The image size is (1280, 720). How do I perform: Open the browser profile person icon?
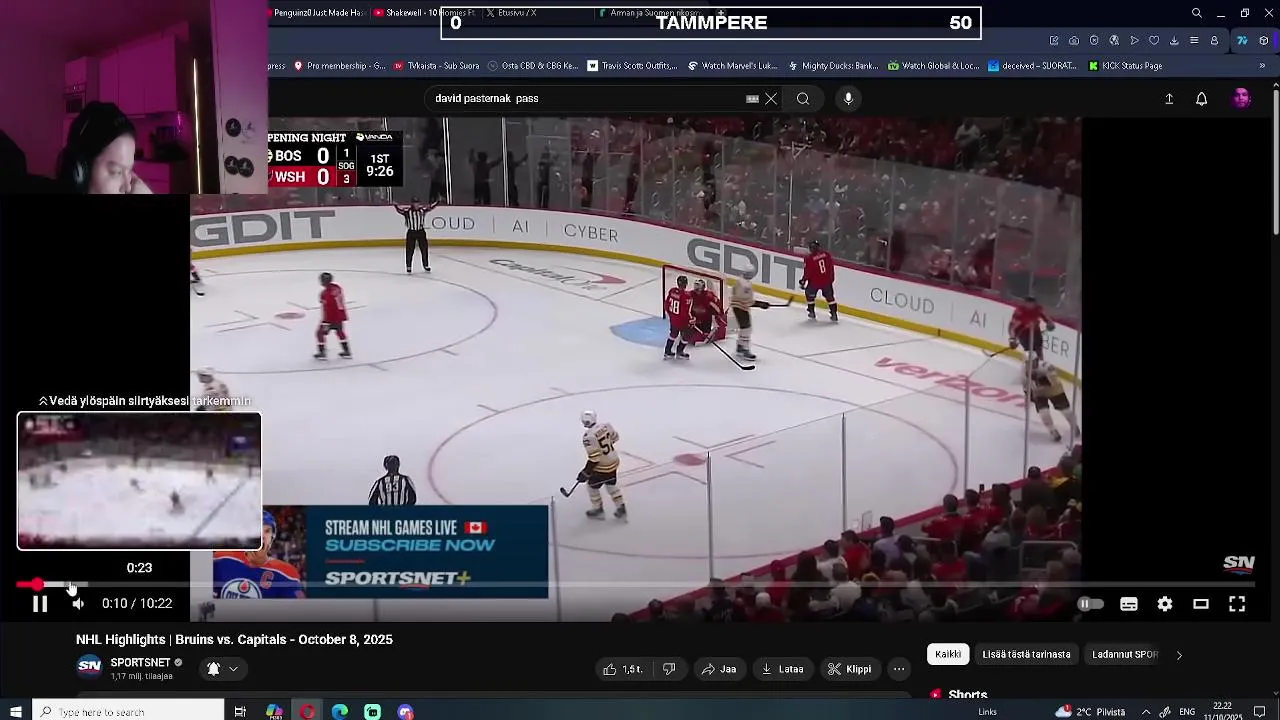(1214, 41)
